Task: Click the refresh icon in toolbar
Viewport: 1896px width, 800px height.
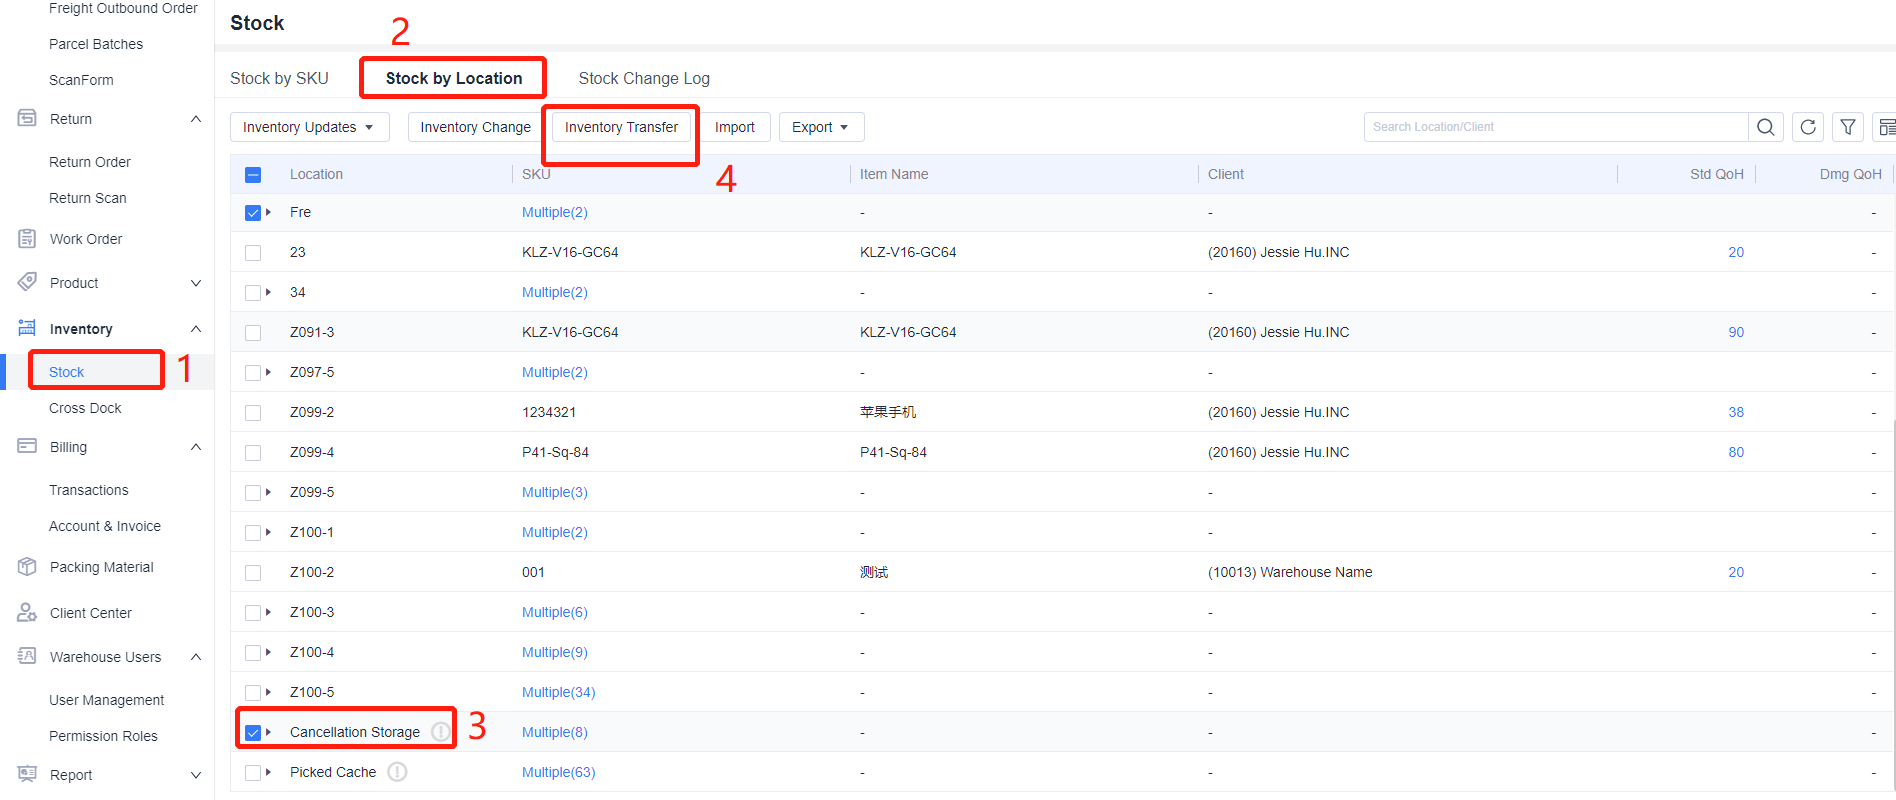Action: tap(1808, 127)
